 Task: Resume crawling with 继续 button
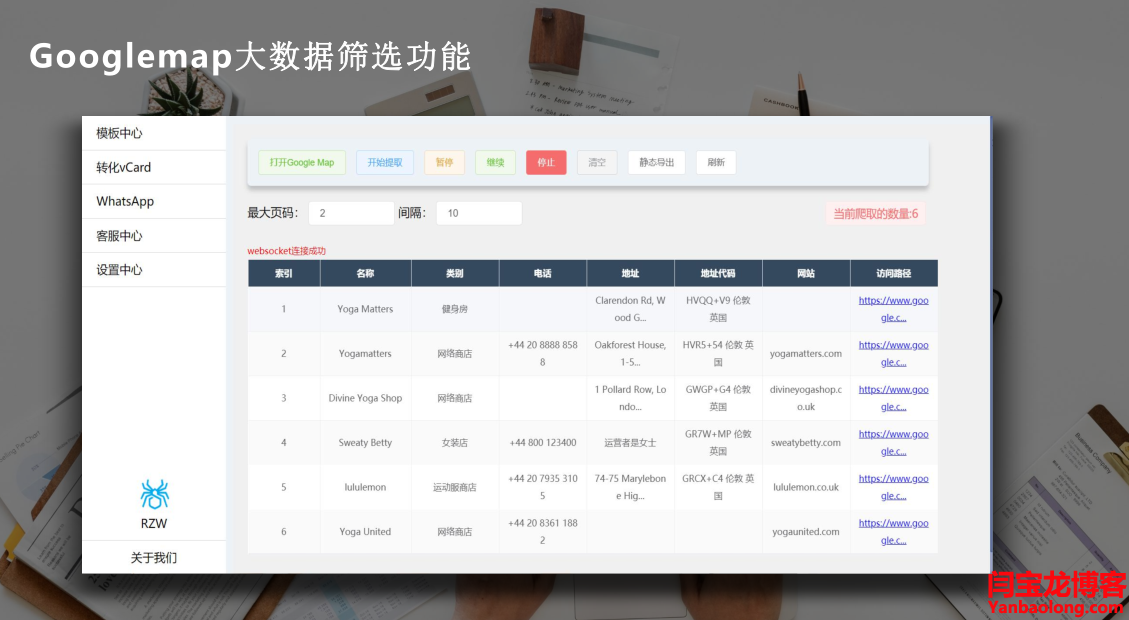pyautogui.click(x=495, y=162)
